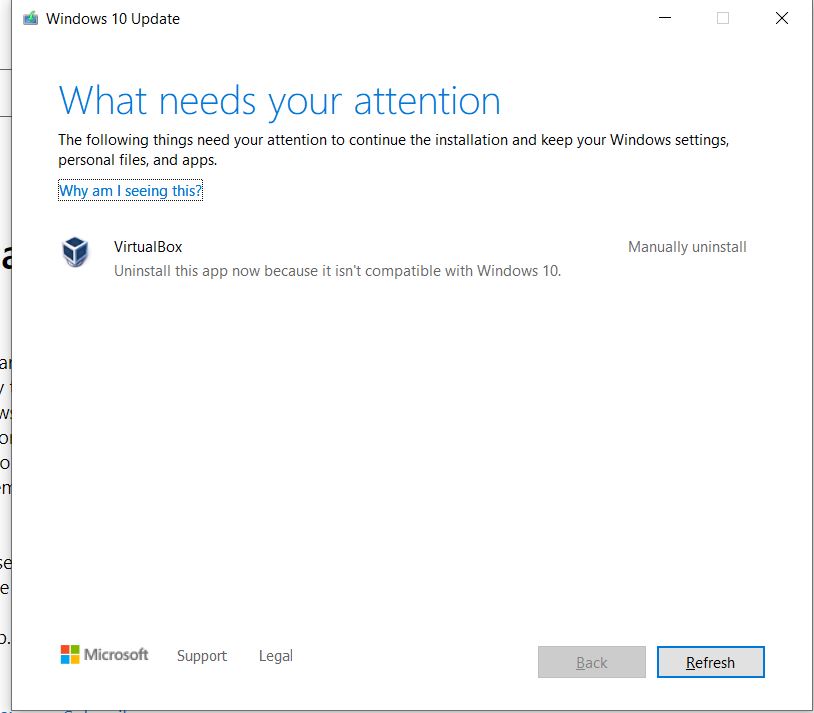Click the disabled maximize button

723,18
